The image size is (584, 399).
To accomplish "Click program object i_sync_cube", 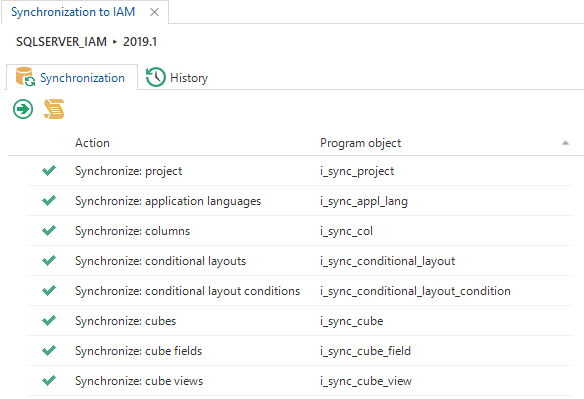I will pyautogui.click(x=352, y=321).
